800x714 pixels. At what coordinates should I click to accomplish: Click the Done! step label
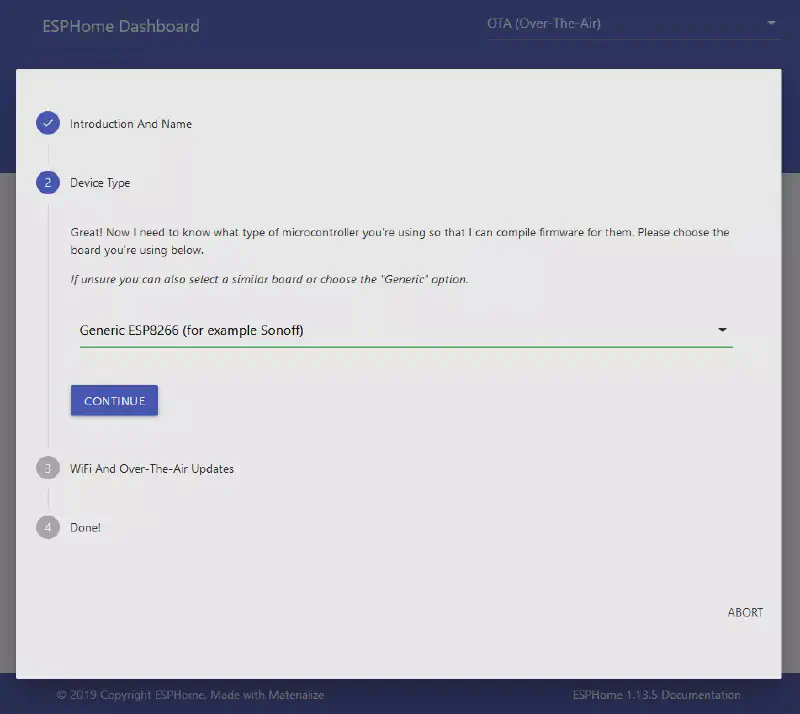[x=85, y=527]
